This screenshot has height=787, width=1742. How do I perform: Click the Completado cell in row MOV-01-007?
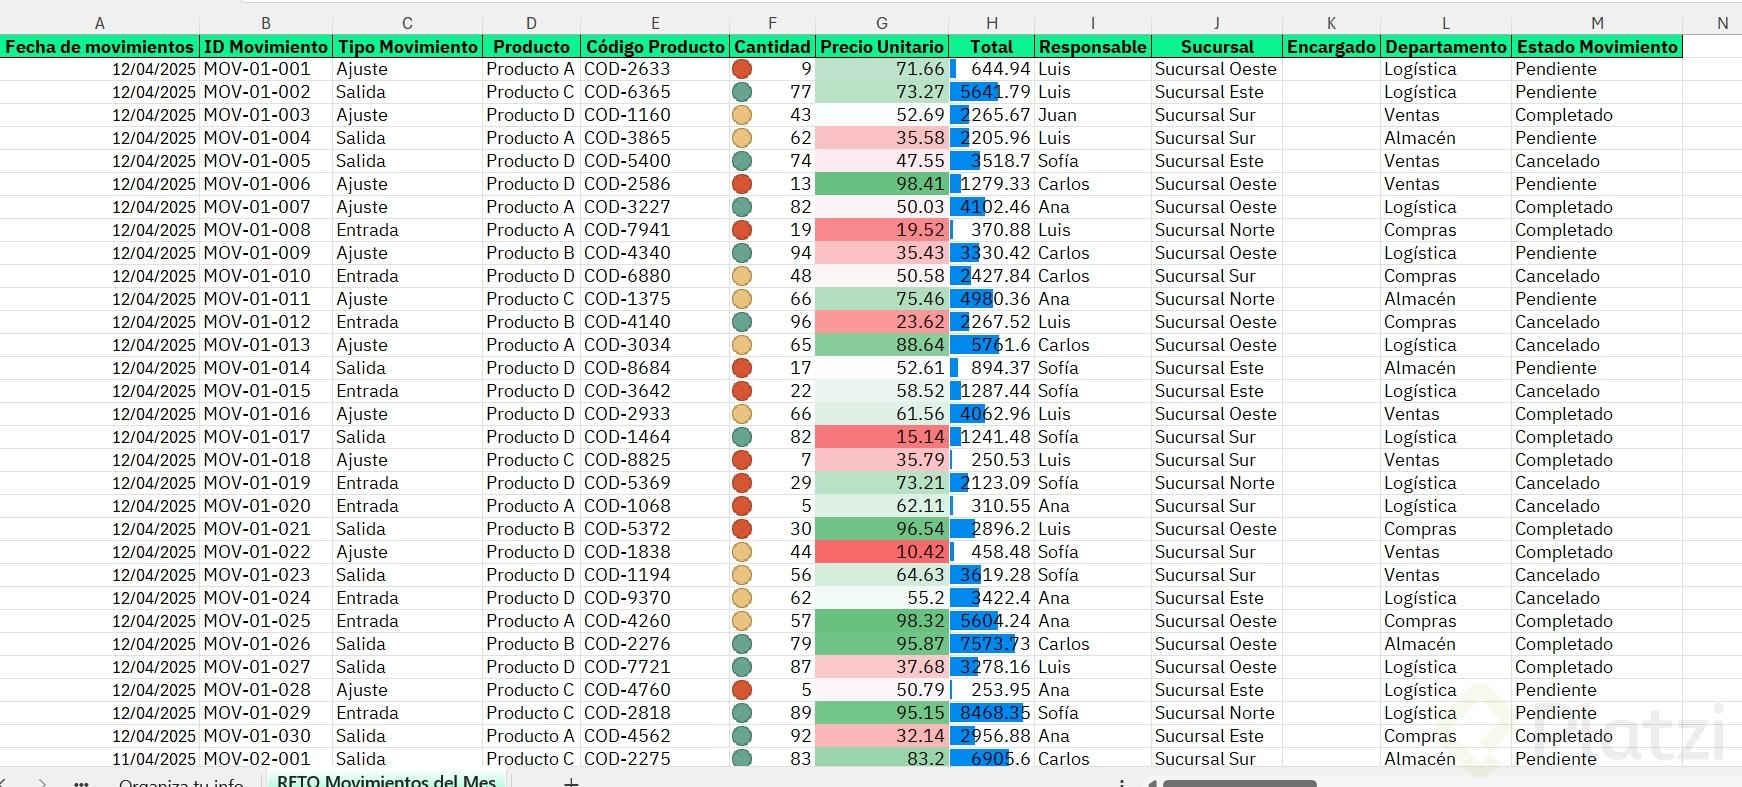(x=1597, y=207)
